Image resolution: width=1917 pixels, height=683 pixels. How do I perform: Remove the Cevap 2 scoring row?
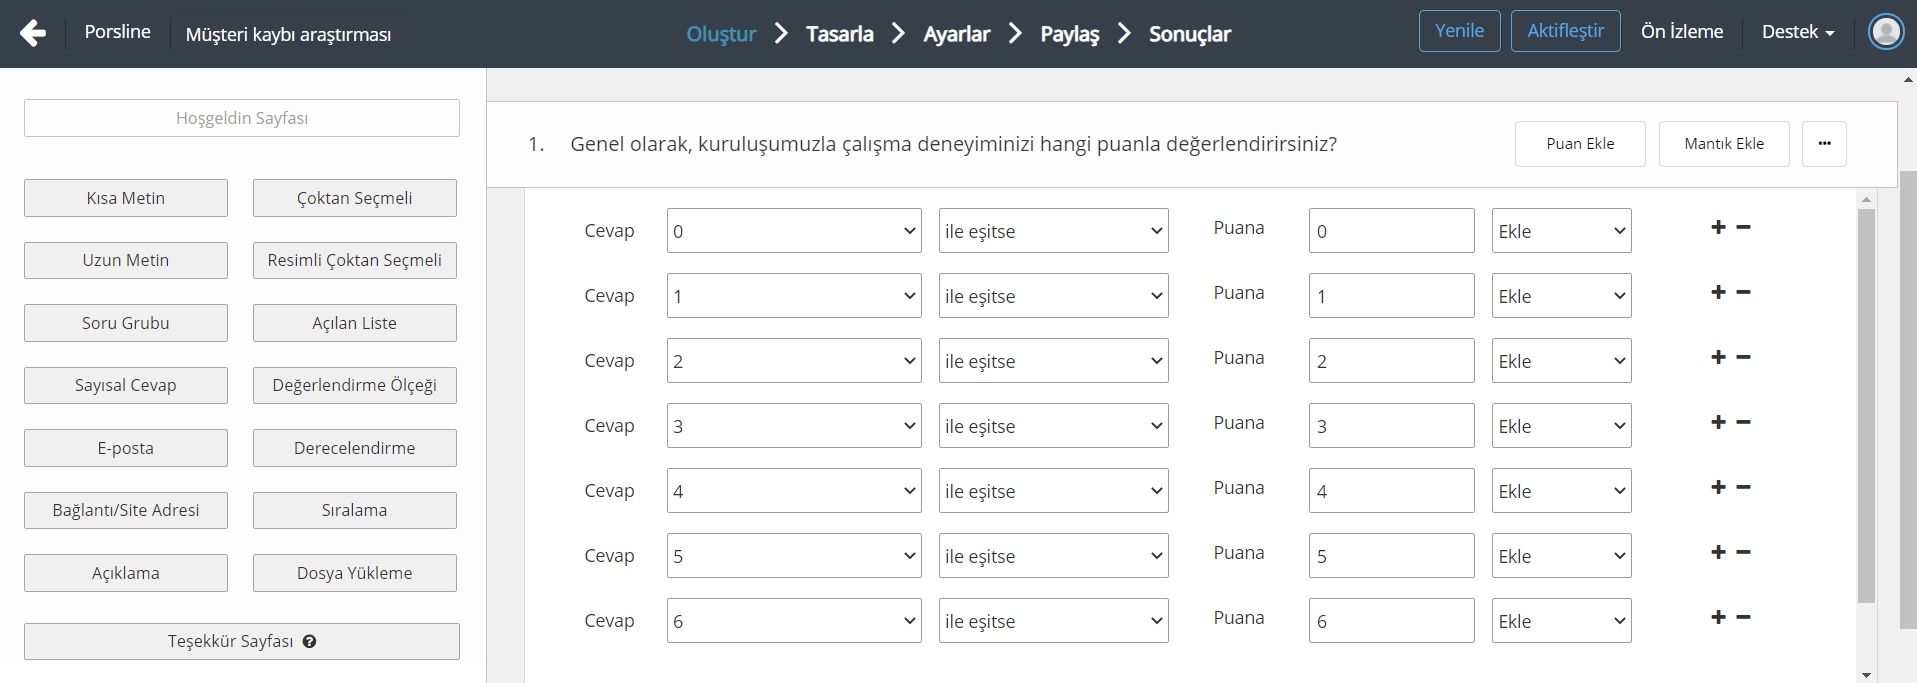click(x=1743, y=357)
